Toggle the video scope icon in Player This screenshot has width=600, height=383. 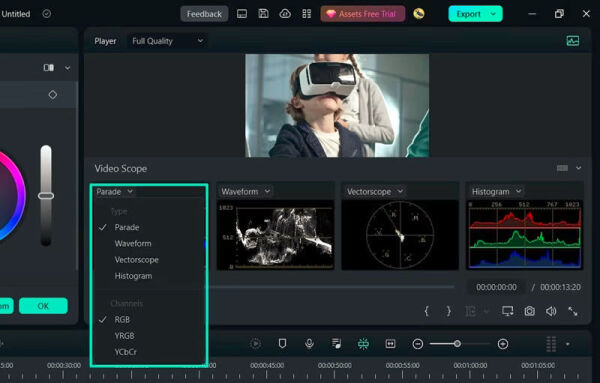572,41
